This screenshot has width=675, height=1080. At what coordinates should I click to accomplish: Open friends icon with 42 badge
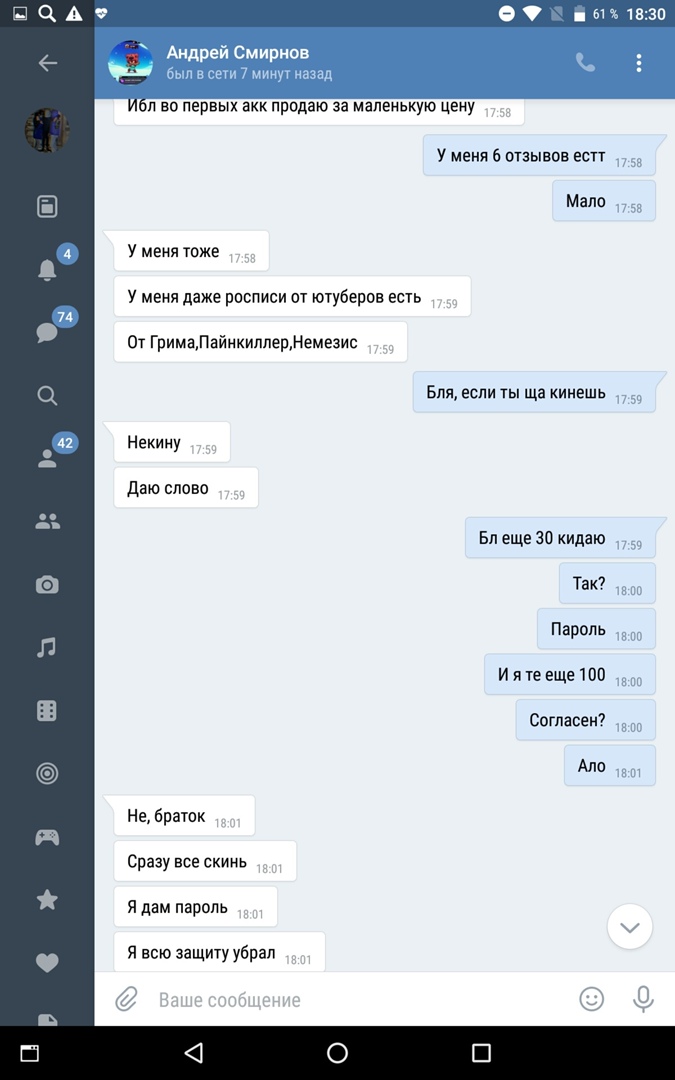click(47, 459)
